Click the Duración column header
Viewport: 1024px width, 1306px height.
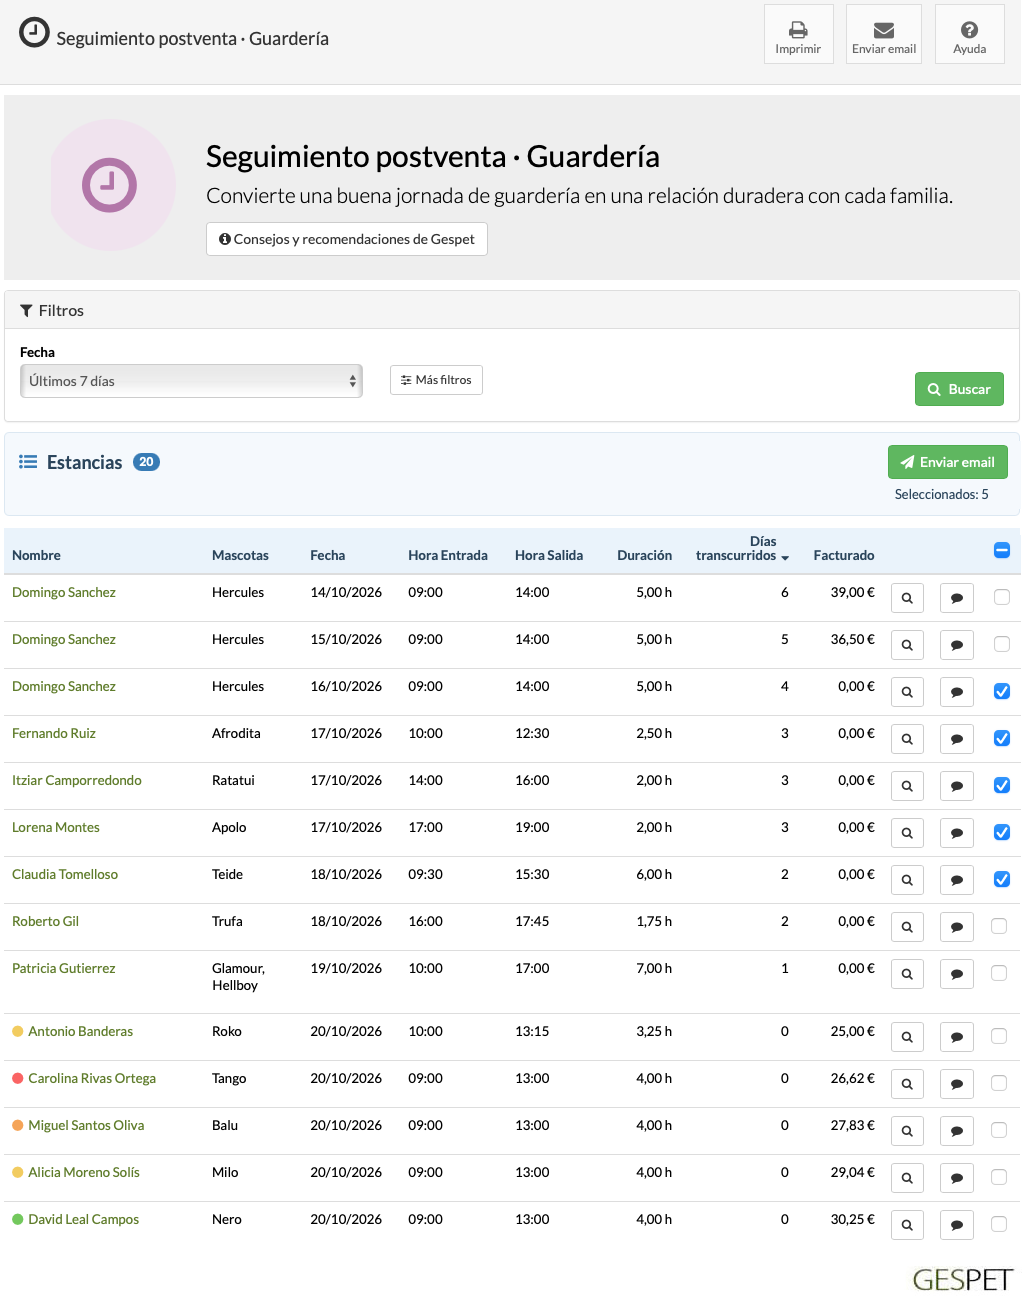[644, 555]
